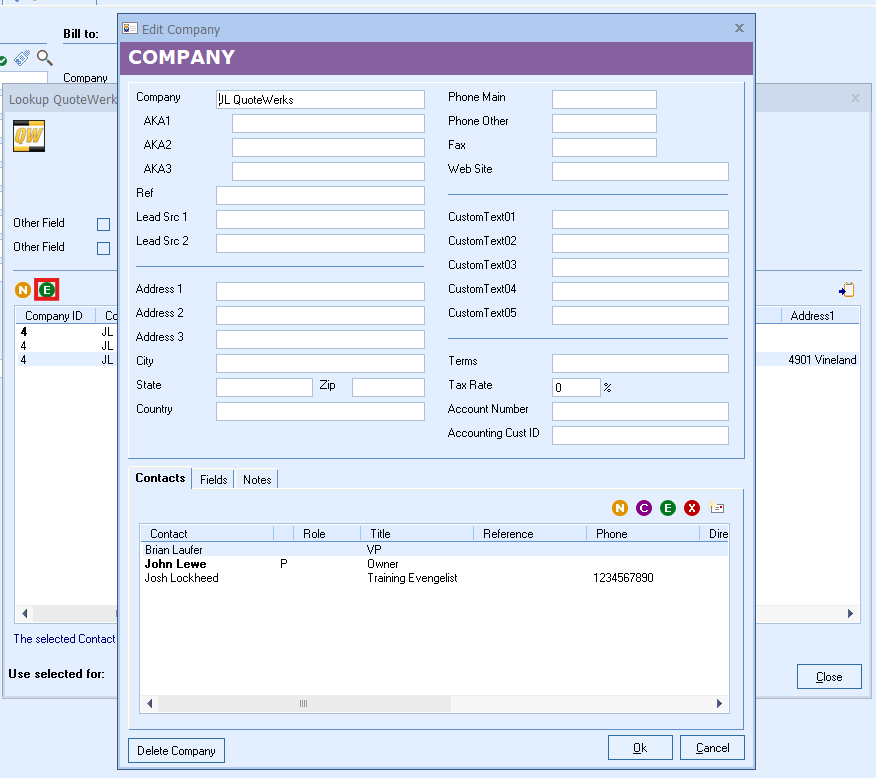Click the CustomText03 field
Viewport: 876px width, 778px height.
(640, 268)
